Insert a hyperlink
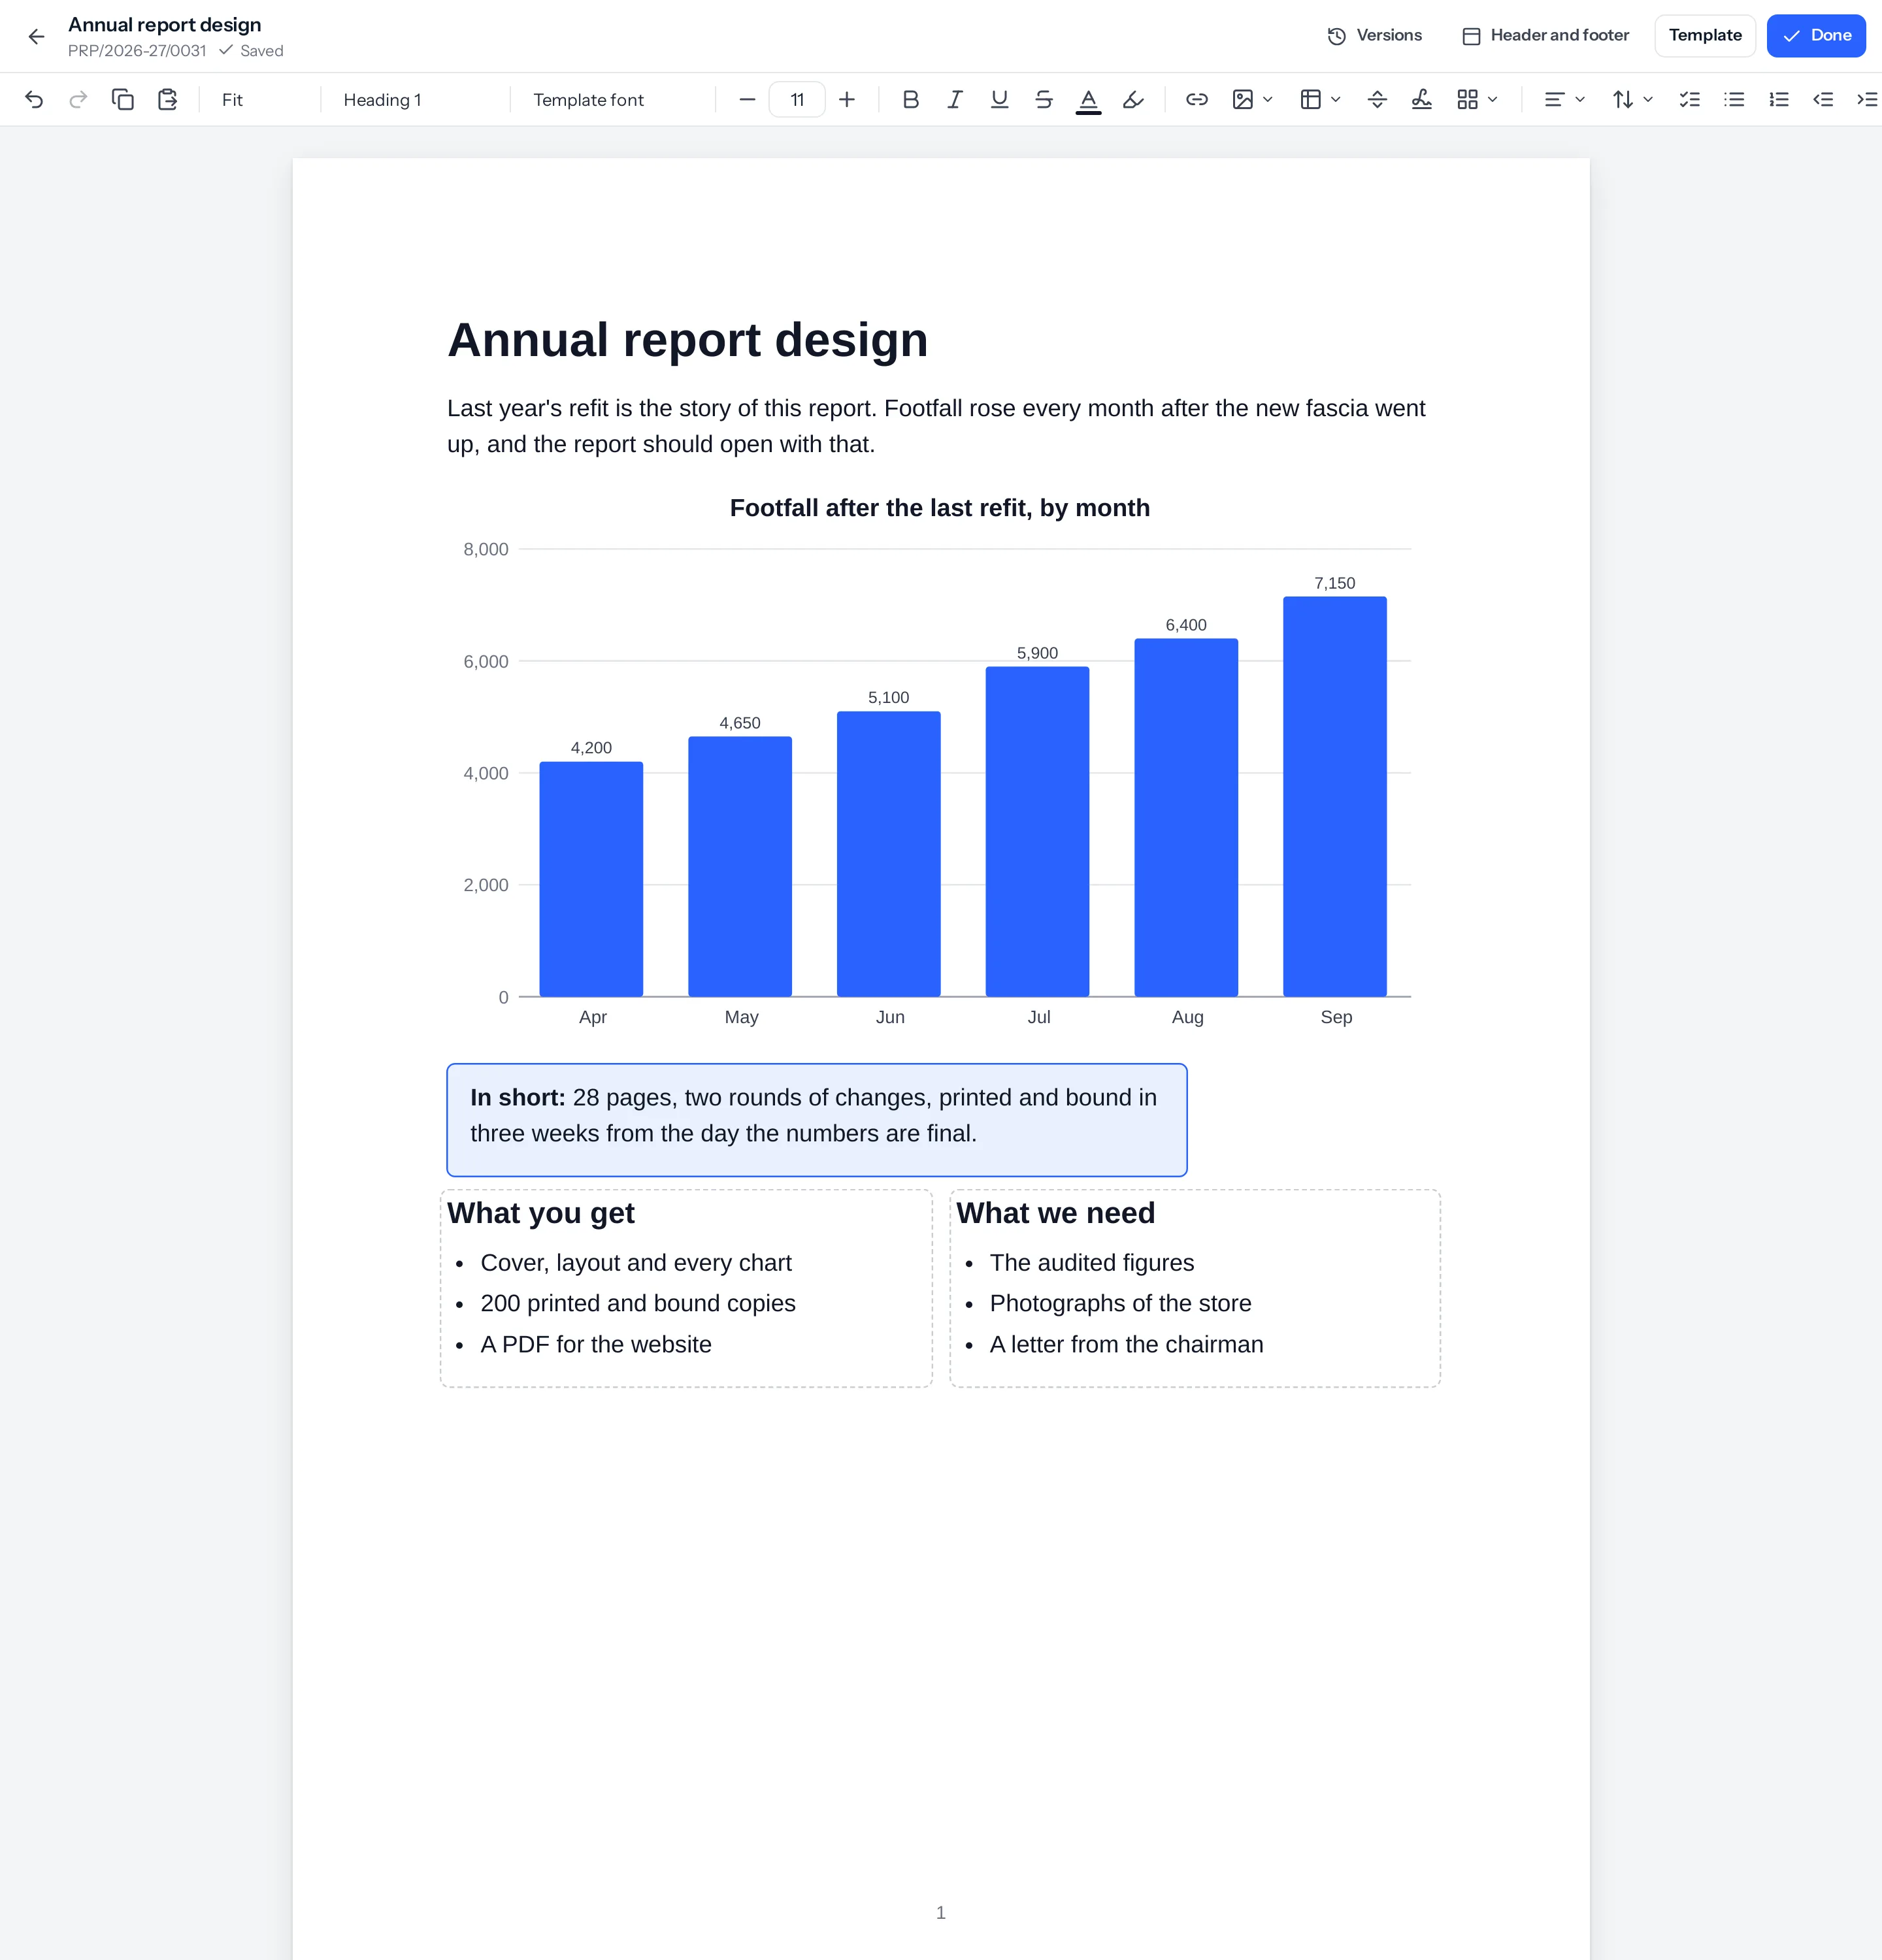 coord(1197,99)
